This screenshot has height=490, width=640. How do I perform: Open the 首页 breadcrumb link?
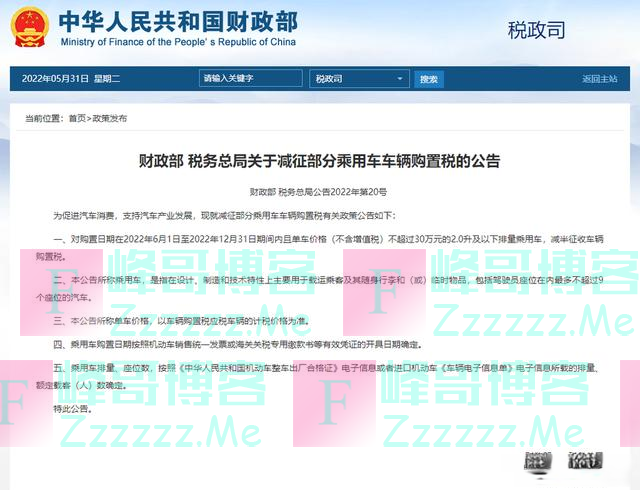pyautogui.click(x=78, y=119)
